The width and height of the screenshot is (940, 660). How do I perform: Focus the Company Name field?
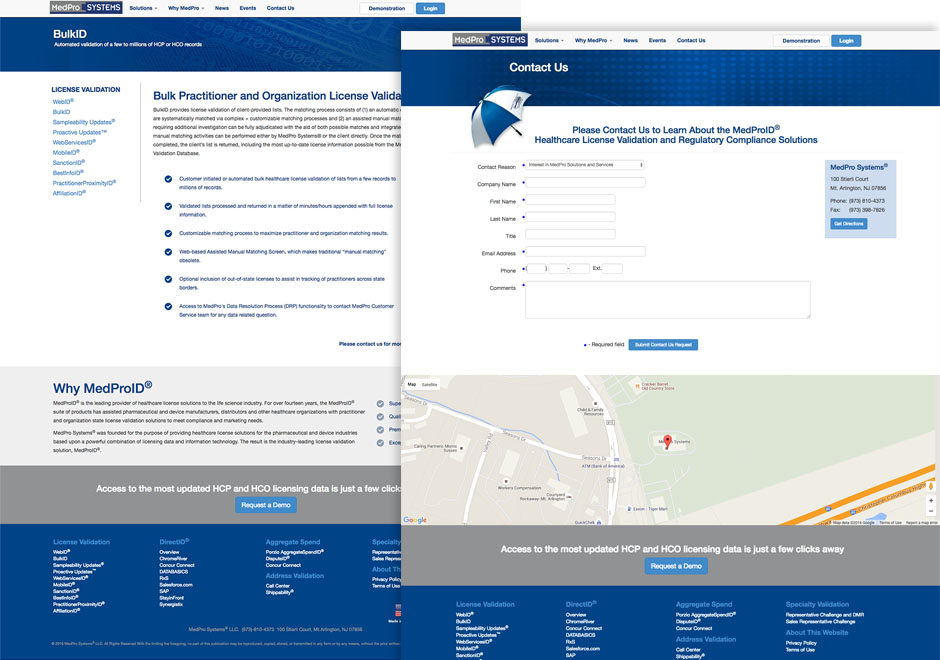click(x=585, y=182)
